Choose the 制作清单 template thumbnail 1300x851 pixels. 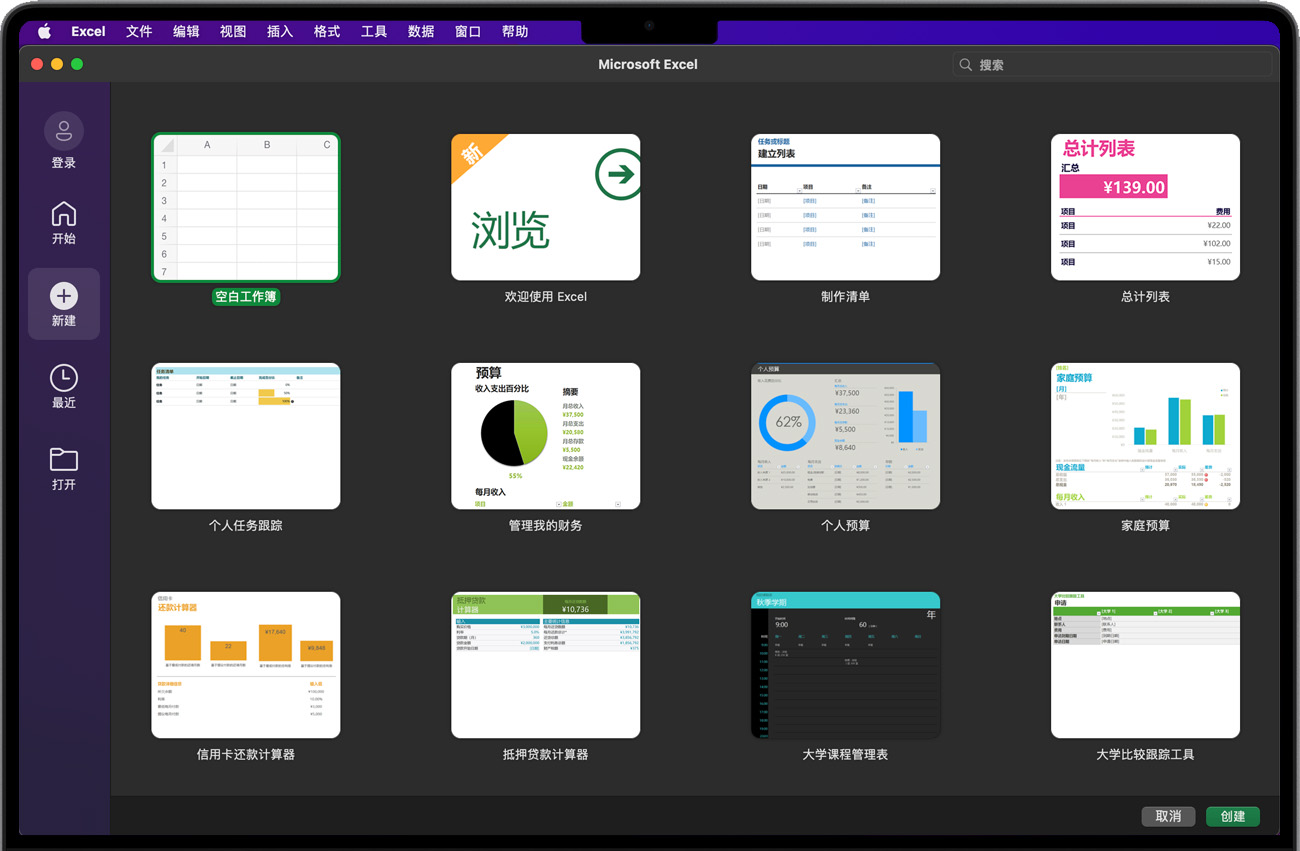click(x=845, y=208)
